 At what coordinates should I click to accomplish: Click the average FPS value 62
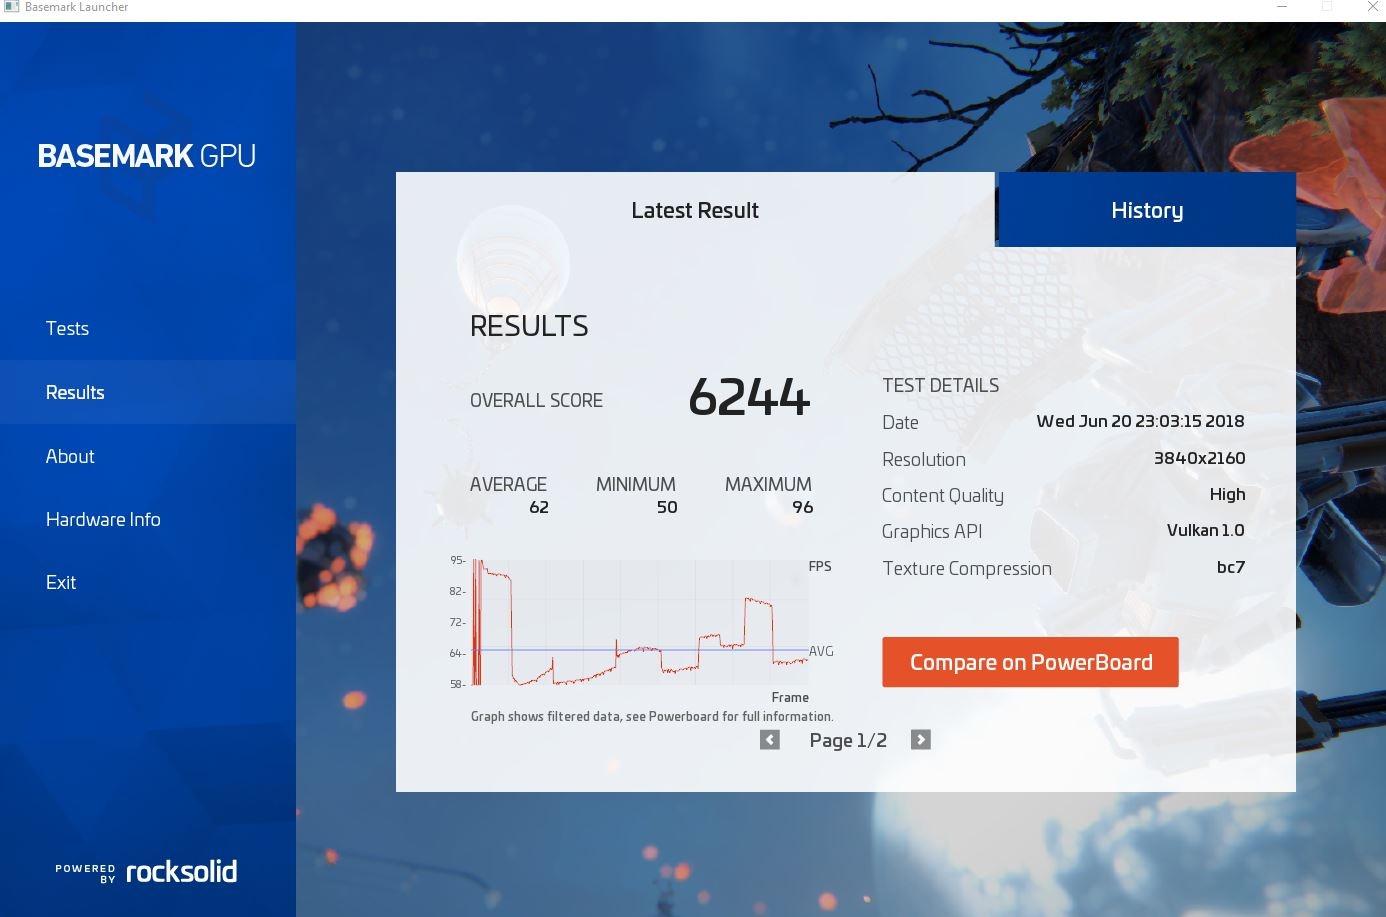coord(539,507)
